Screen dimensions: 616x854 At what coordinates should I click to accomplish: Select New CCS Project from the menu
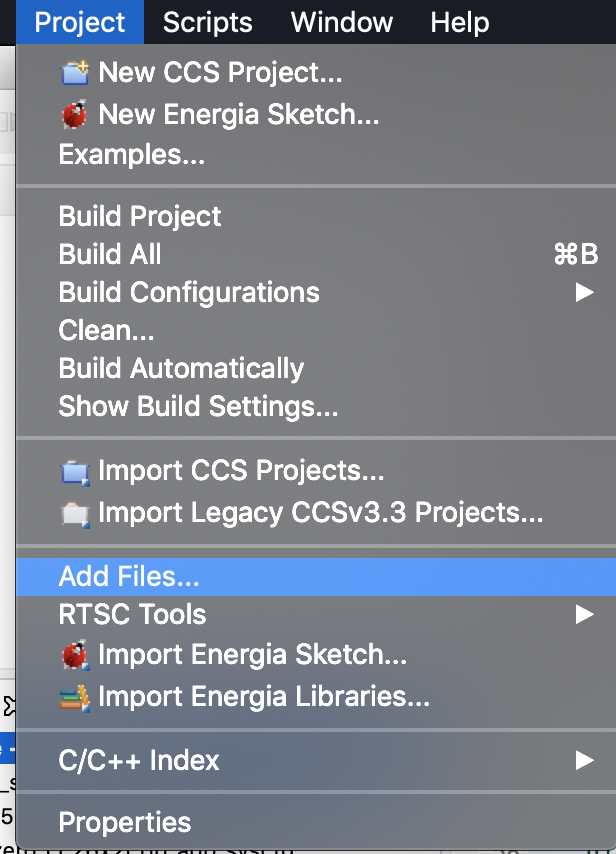click(220, 72)
